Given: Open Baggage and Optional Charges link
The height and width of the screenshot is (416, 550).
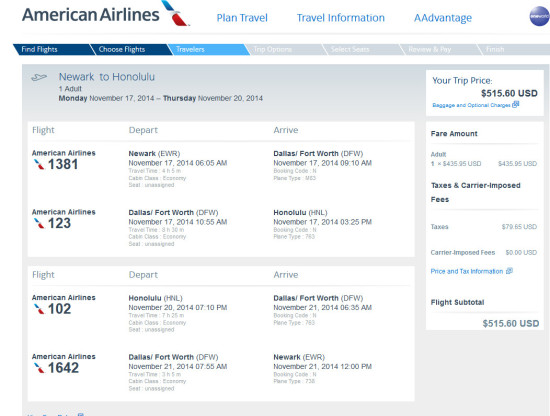Looking at the screenshot, I should coord(471,105).
